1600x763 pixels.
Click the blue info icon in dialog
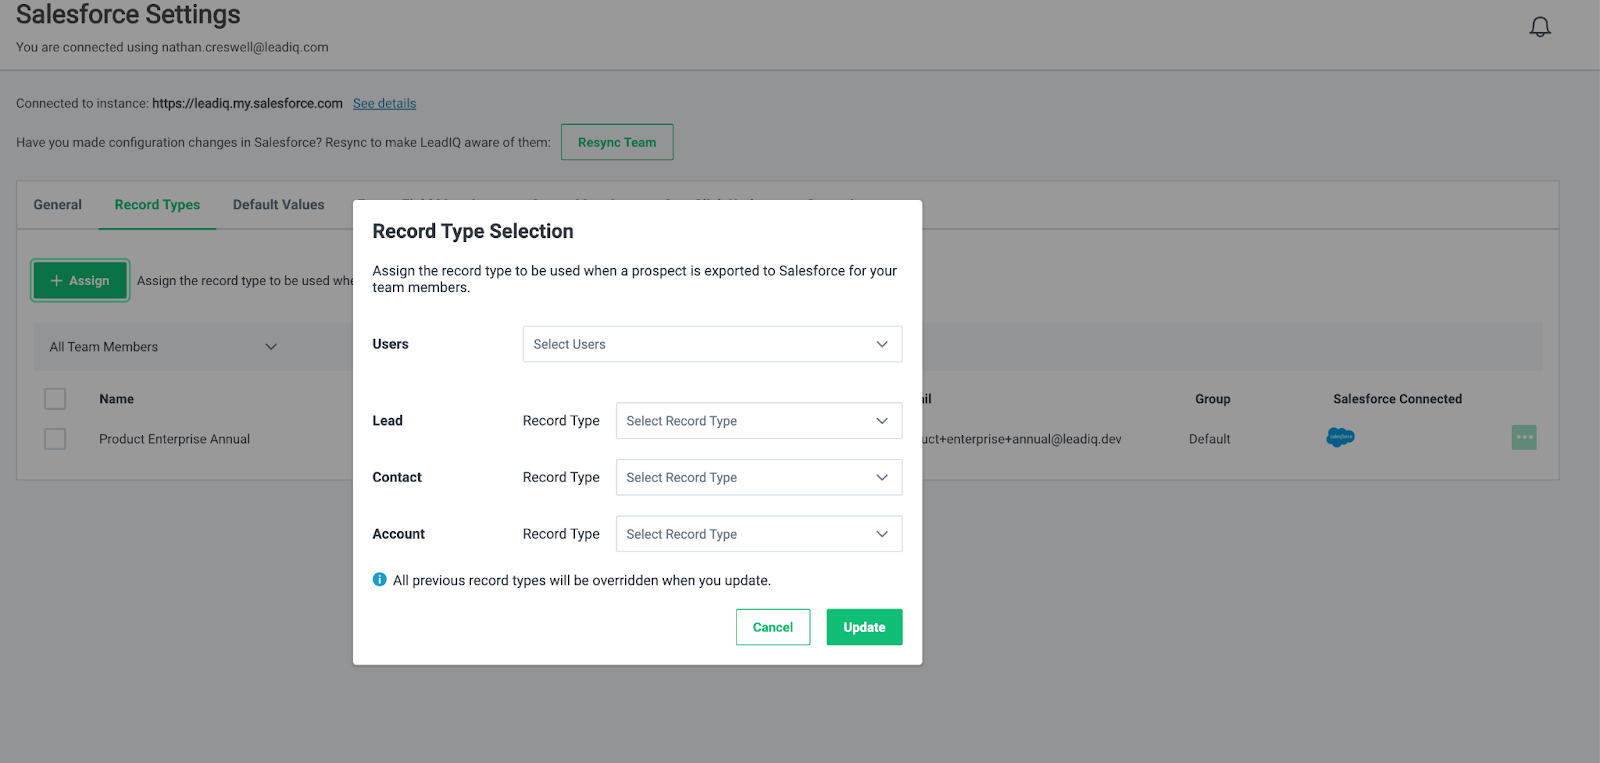(x=380, y=580)
